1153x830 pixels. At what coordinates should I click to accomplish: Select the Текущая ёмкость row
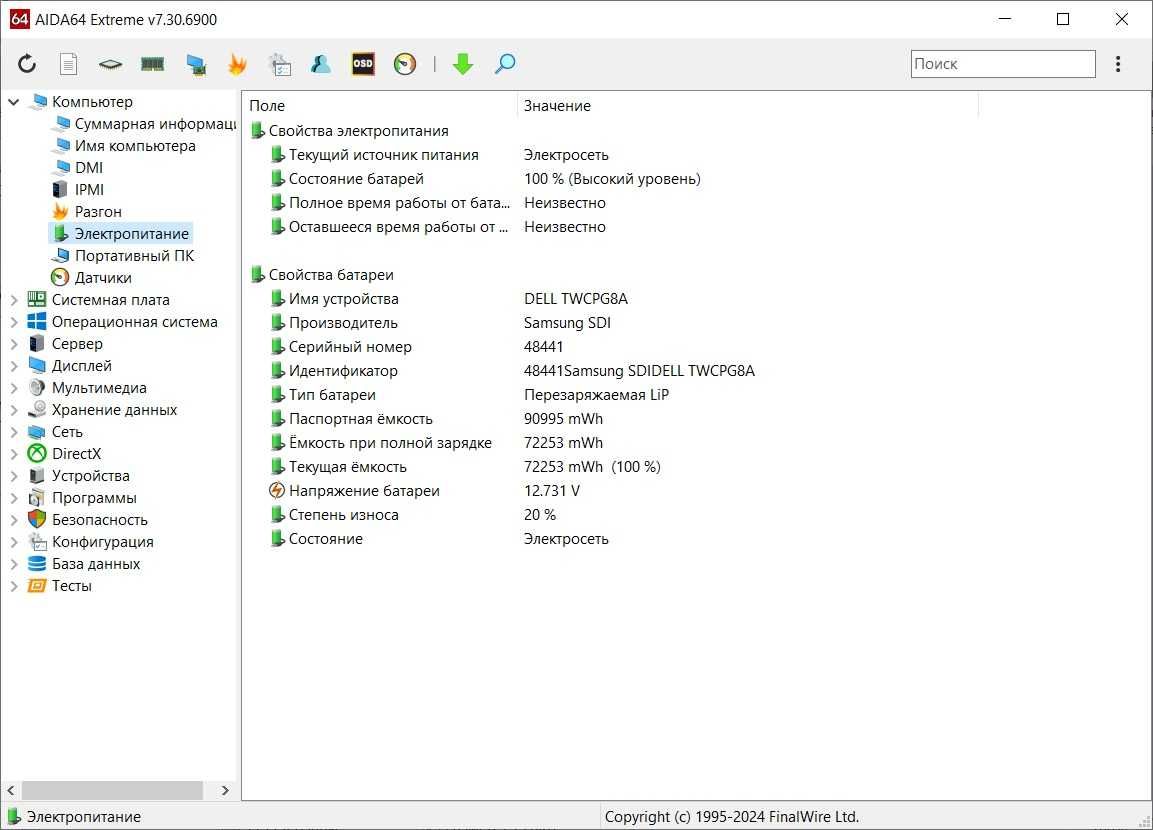(x=465, y=467)
